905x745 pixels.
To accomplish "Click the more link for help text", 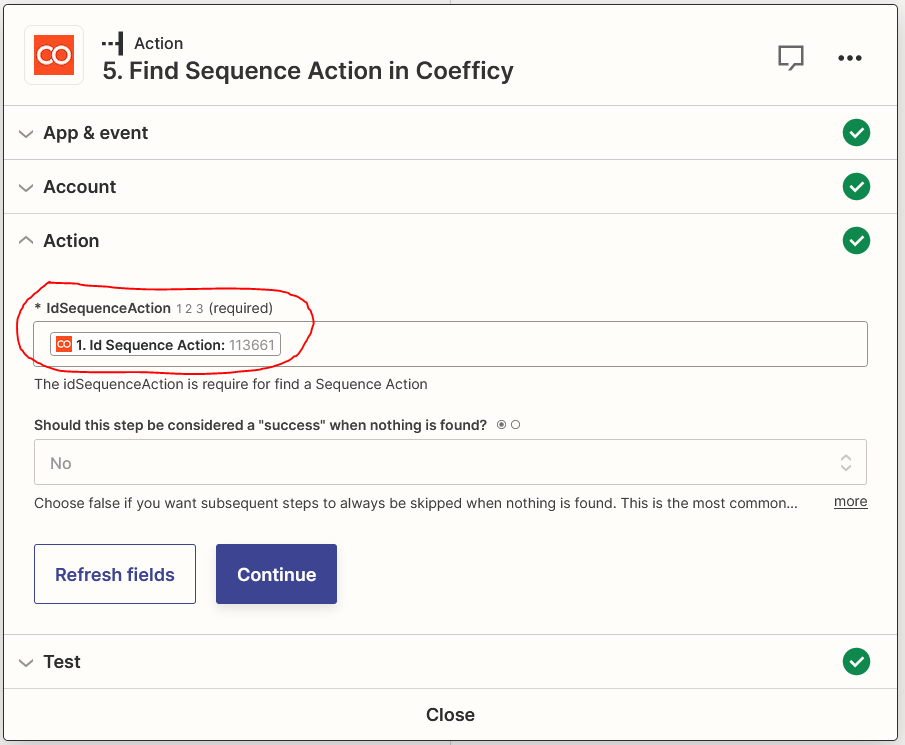I will click(850, 502).
